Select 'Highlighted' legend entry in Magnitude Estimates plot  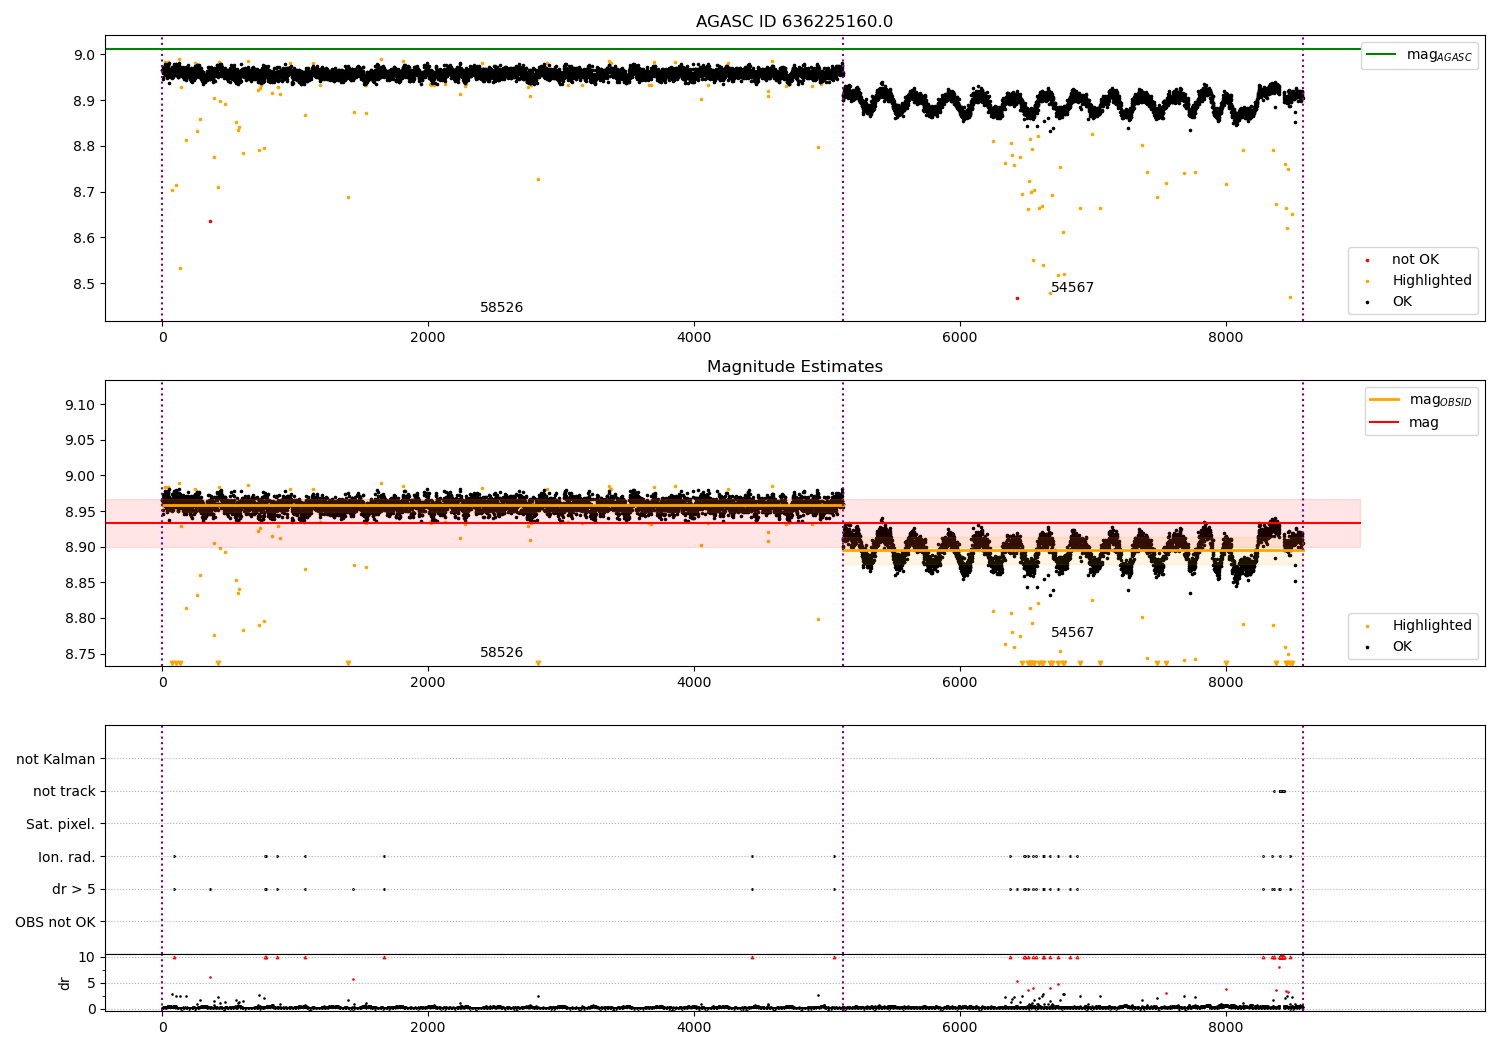[1432, 625]
